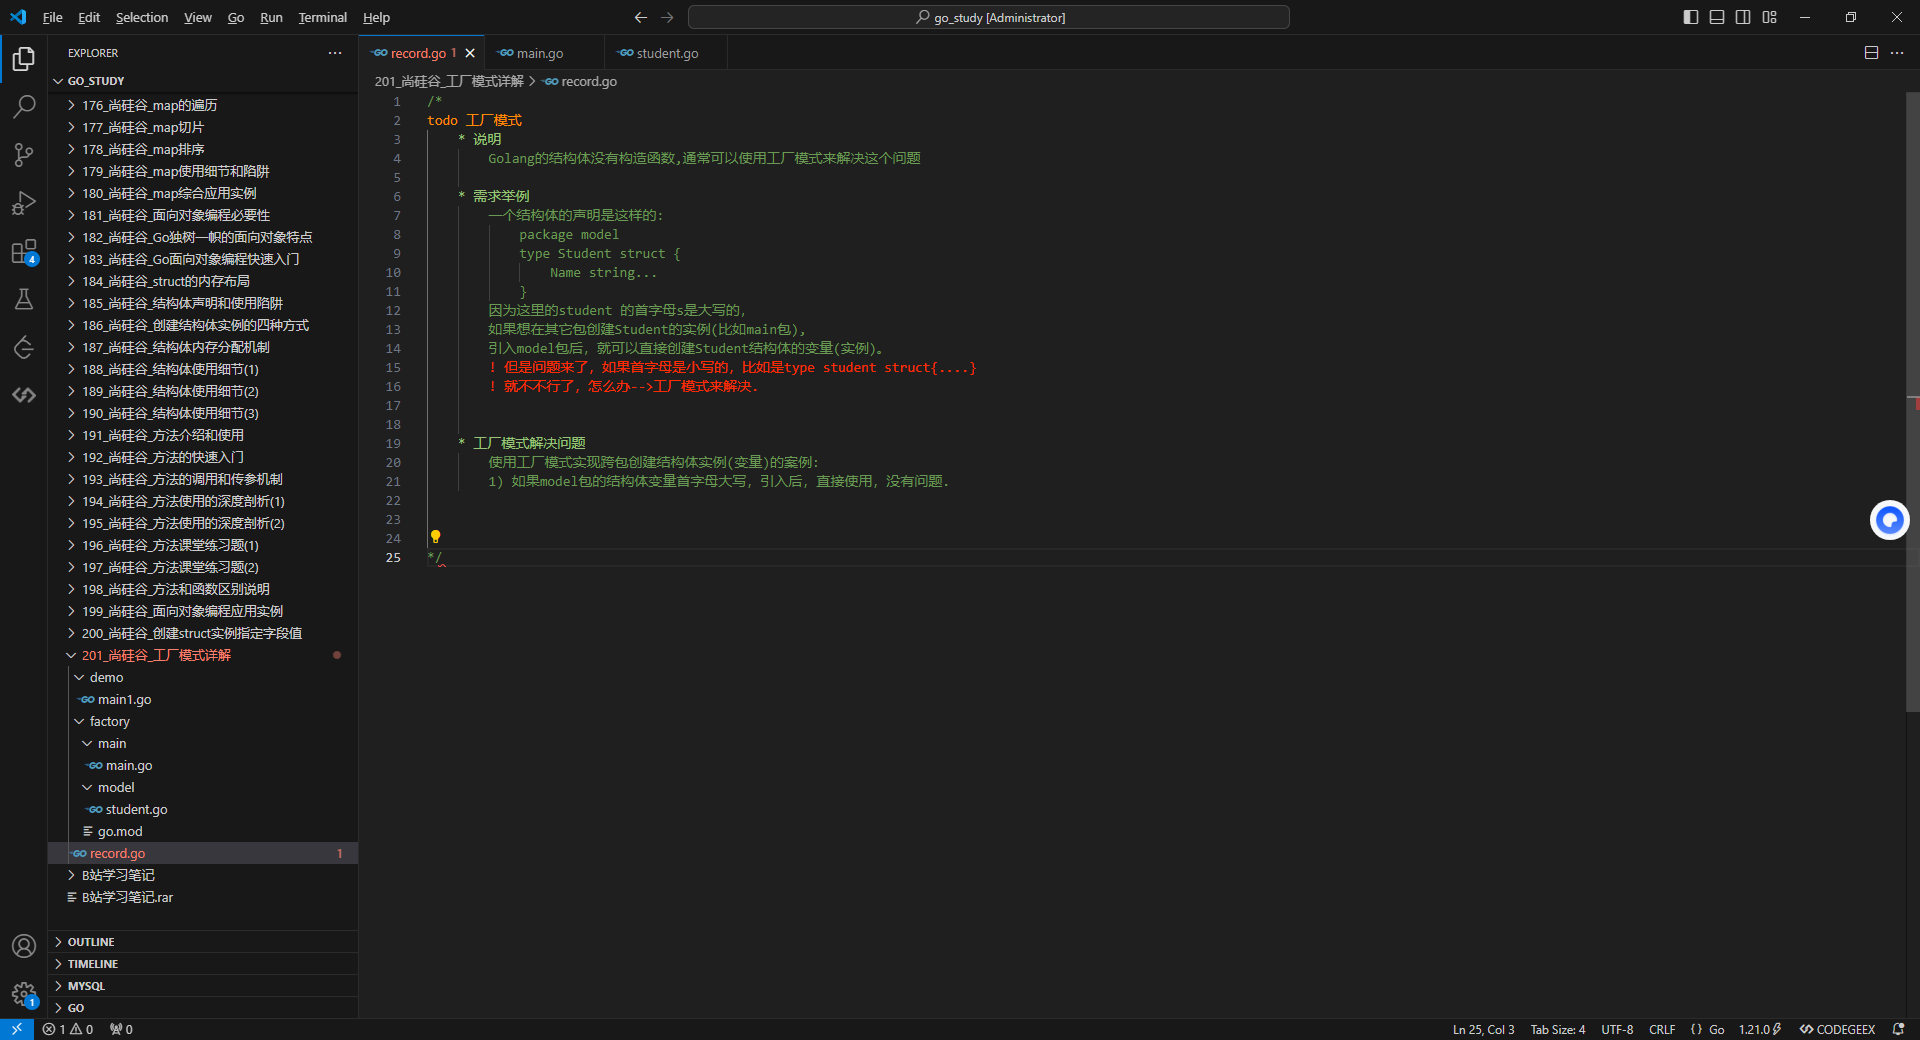Expand the MYSQL section
Viewport: 1920px width, 1040px height.
203,986
